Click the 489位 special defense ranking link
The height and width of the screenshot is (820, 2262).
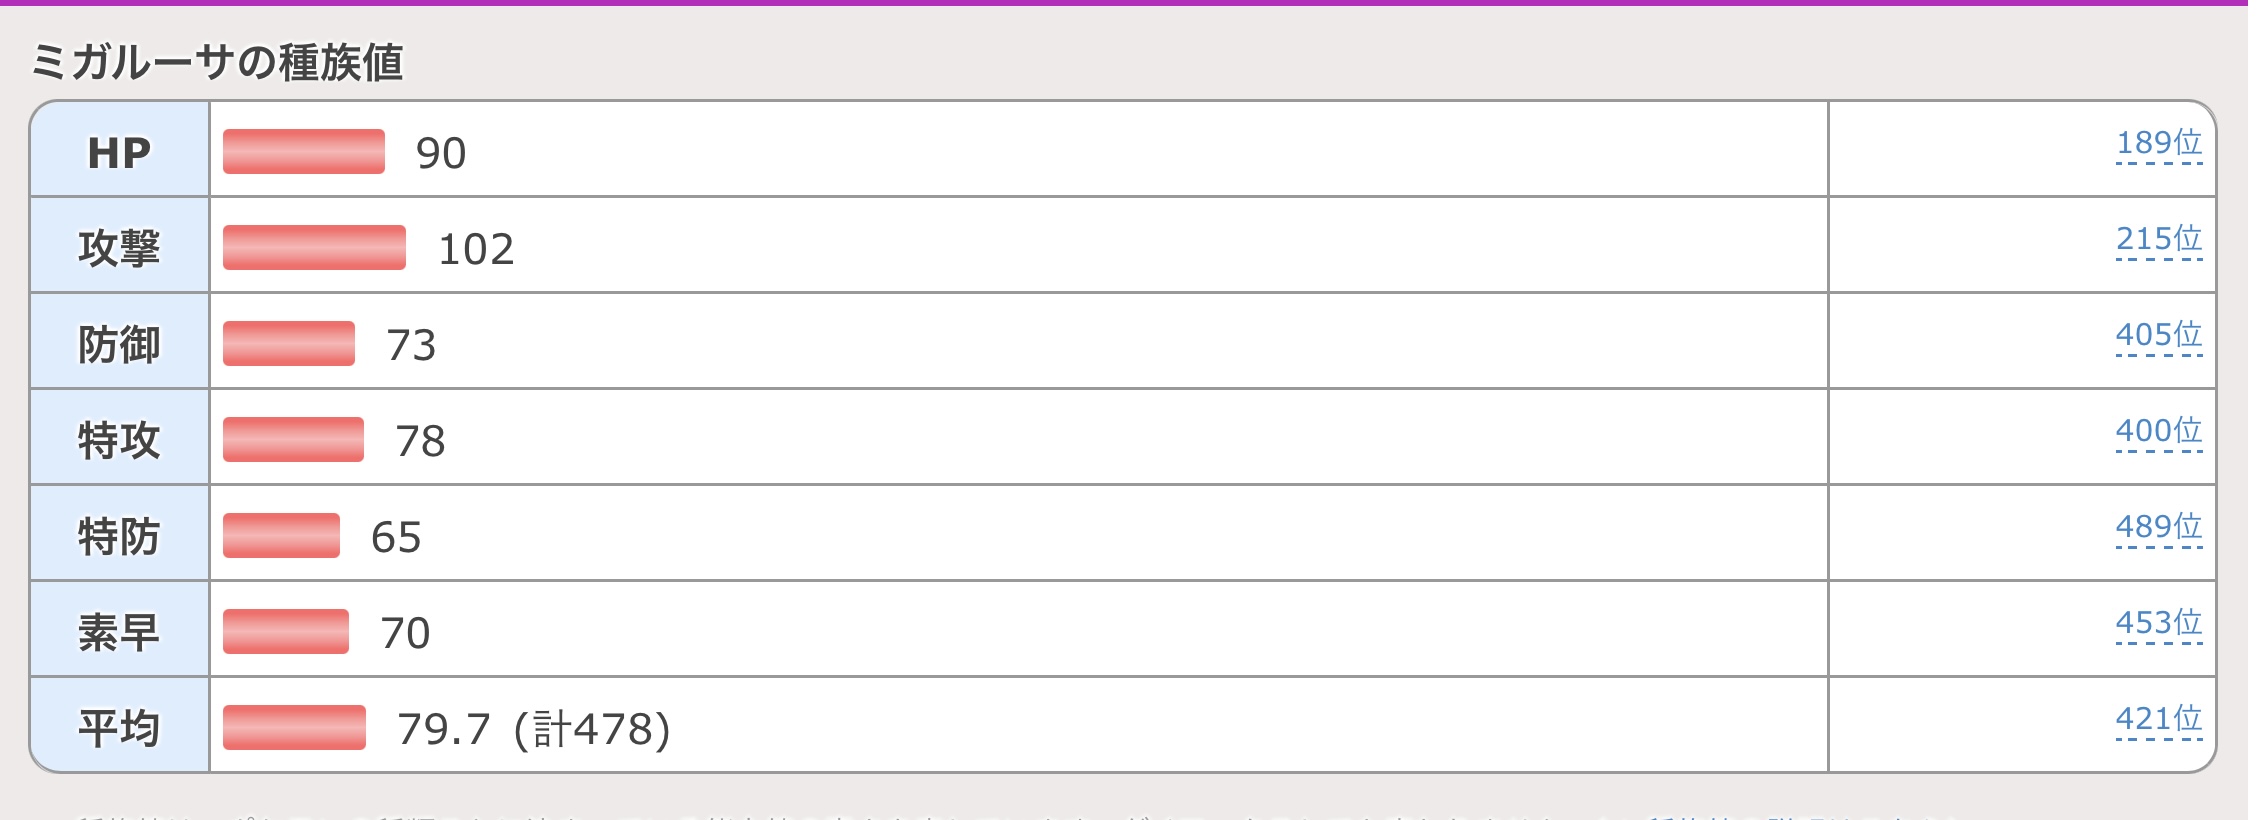(2158, 528)
